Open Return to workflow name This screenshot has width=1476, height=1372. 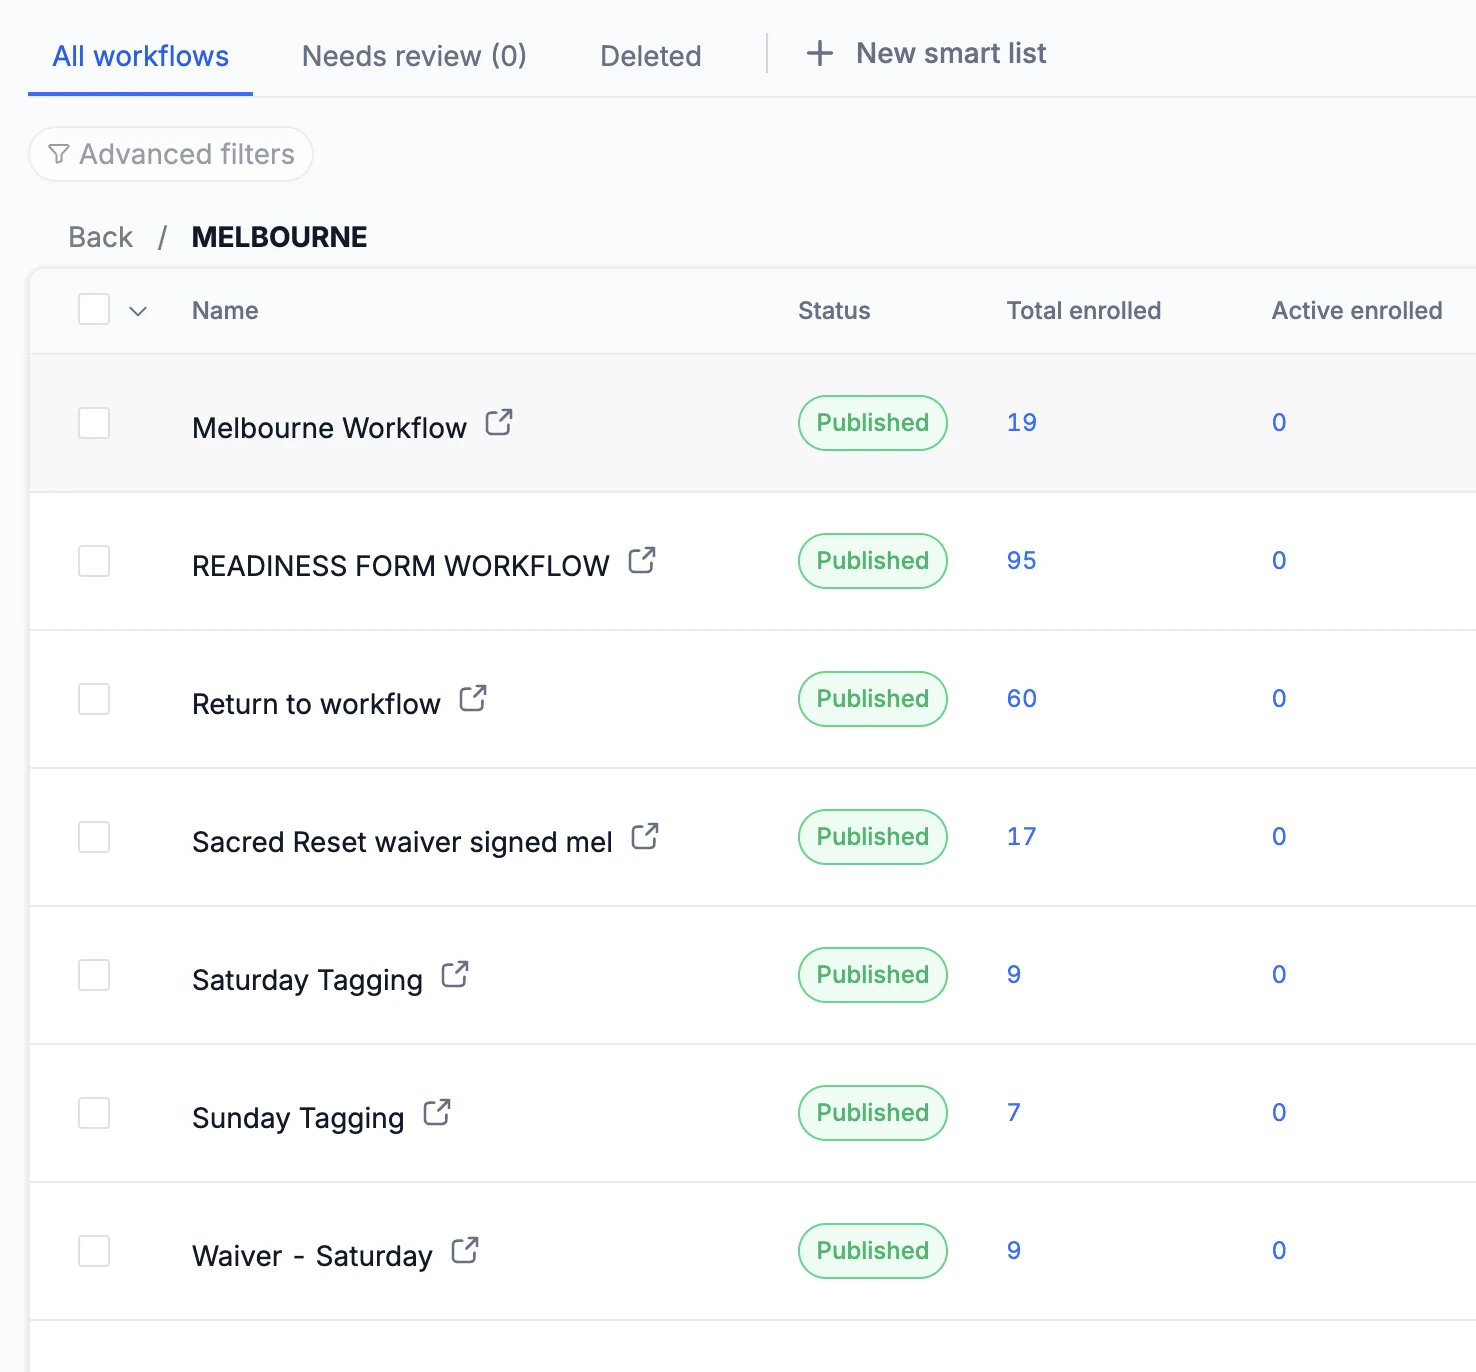coord(316,704)
